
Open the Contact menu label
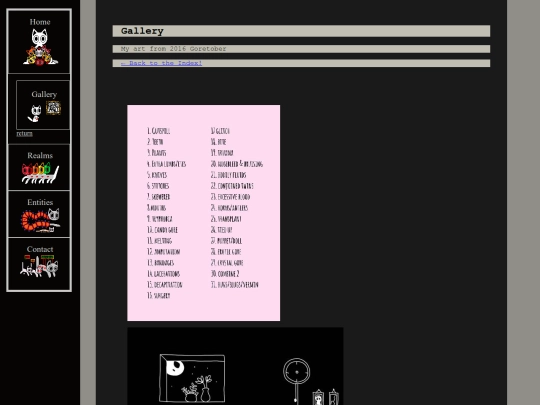(x=40, y=249)
